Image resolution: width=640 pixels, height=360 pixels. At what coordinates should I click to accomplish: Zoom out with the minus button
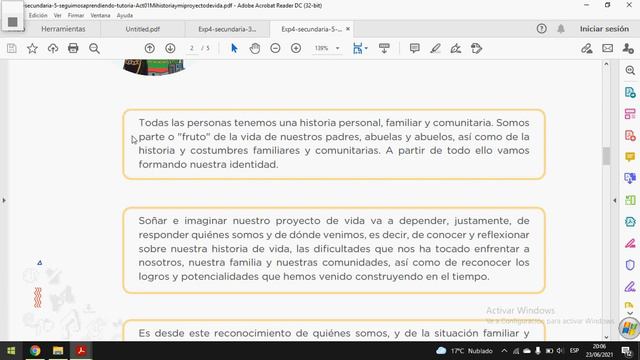click(275, 48)
